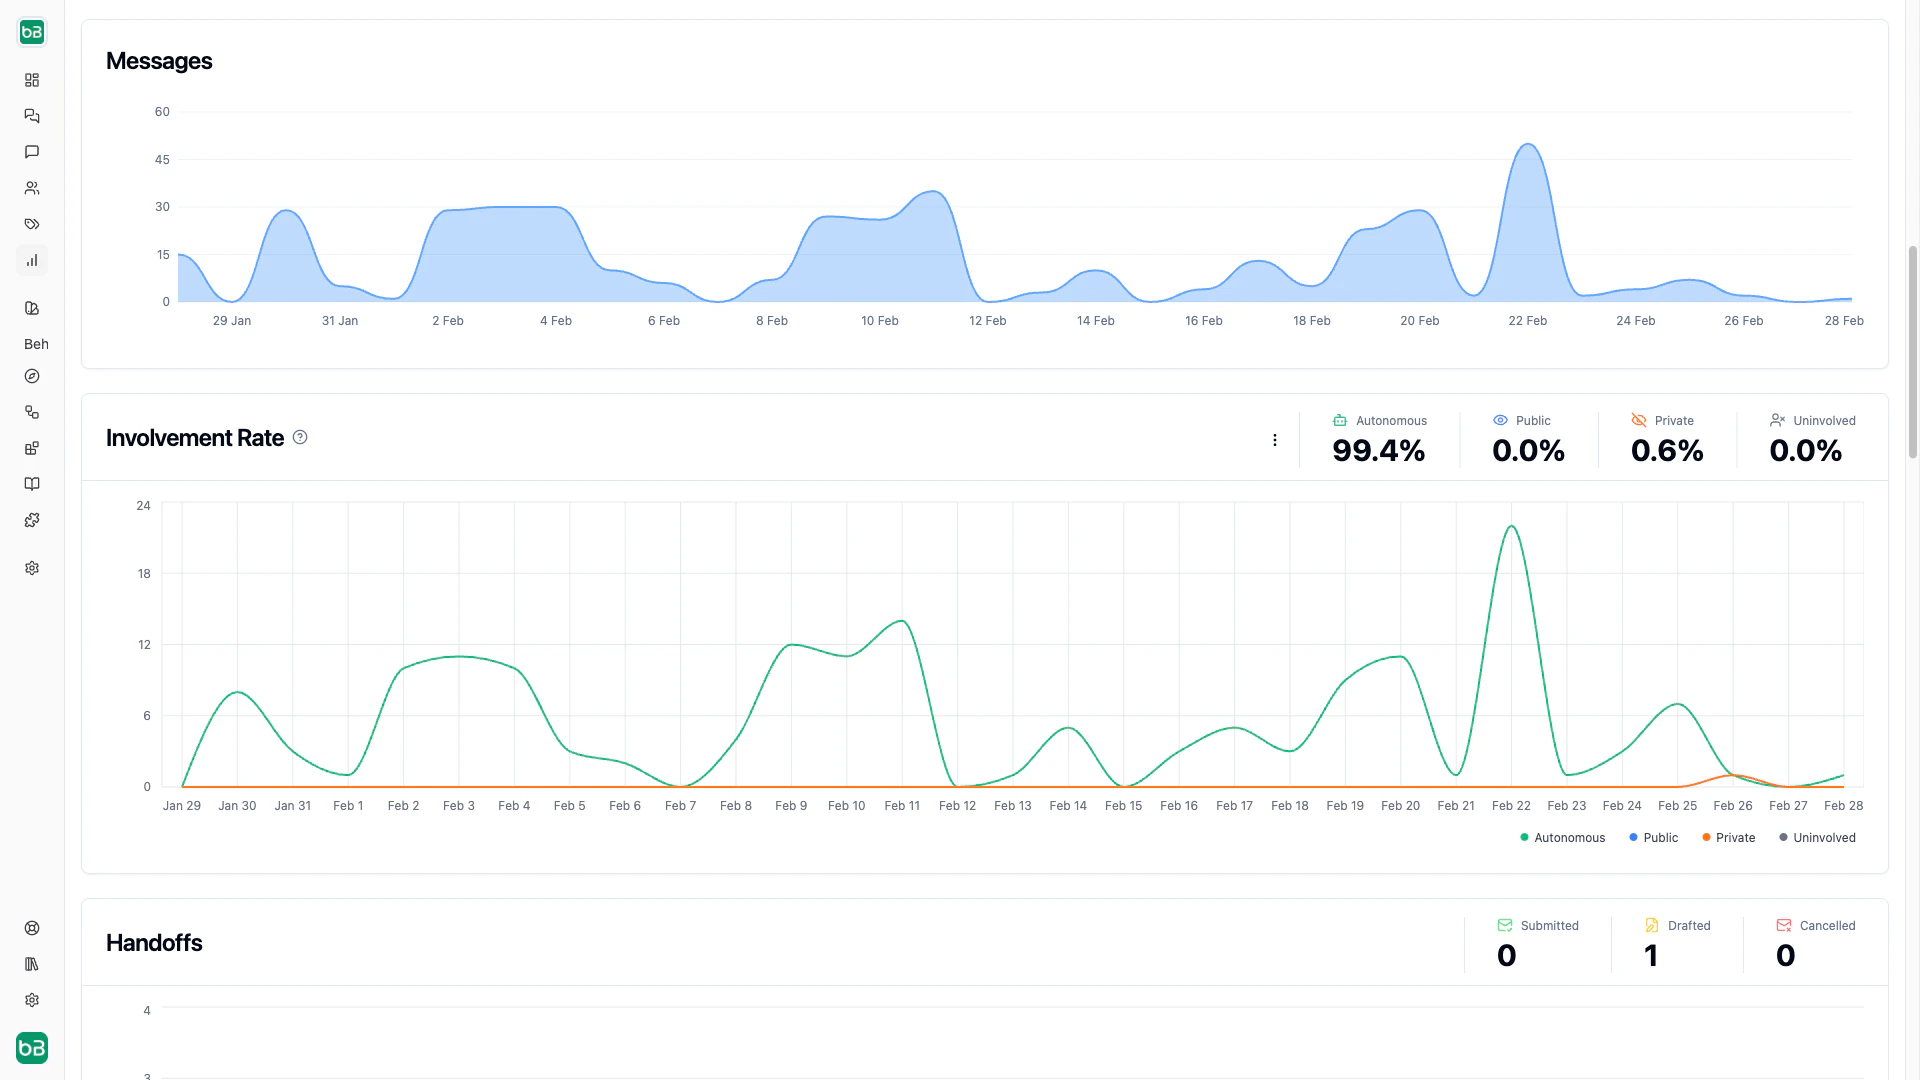Click the bB logo at the top
Viewport: 1920px width, 1080px height.
pos(32,32)
